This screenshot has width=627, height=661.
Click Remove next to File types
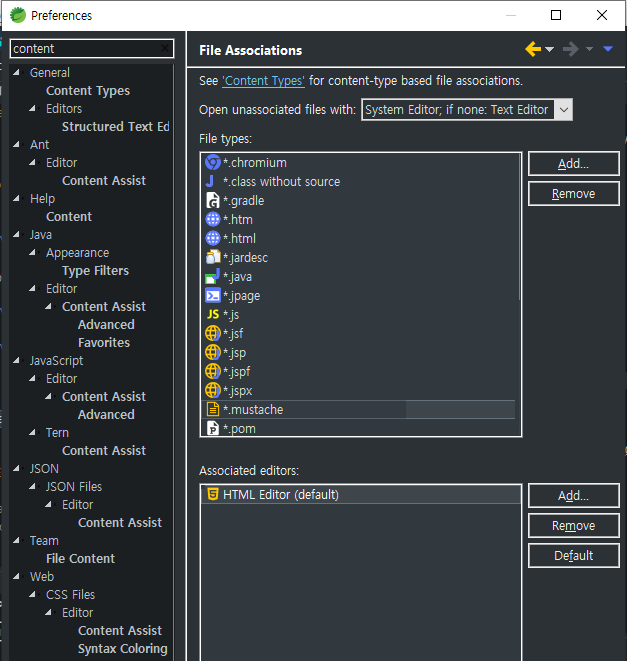pos(573,193)
